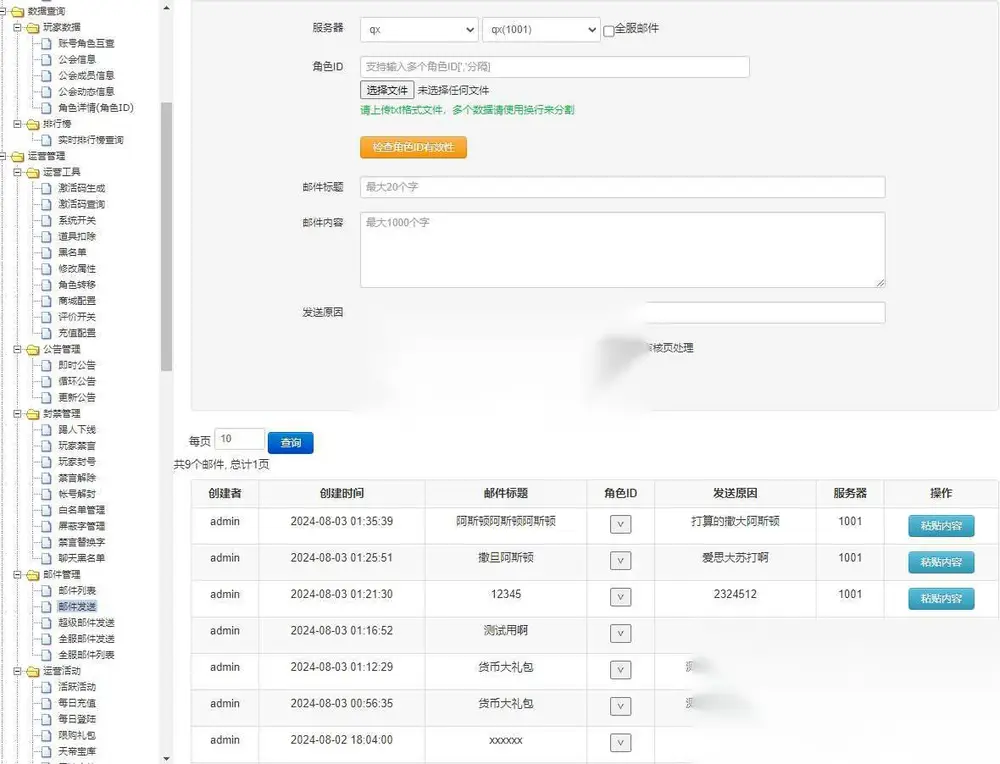The image size is (1000, 764).
Task: Select 公会动态信息 tree entry
Action: tap(86, 91)
